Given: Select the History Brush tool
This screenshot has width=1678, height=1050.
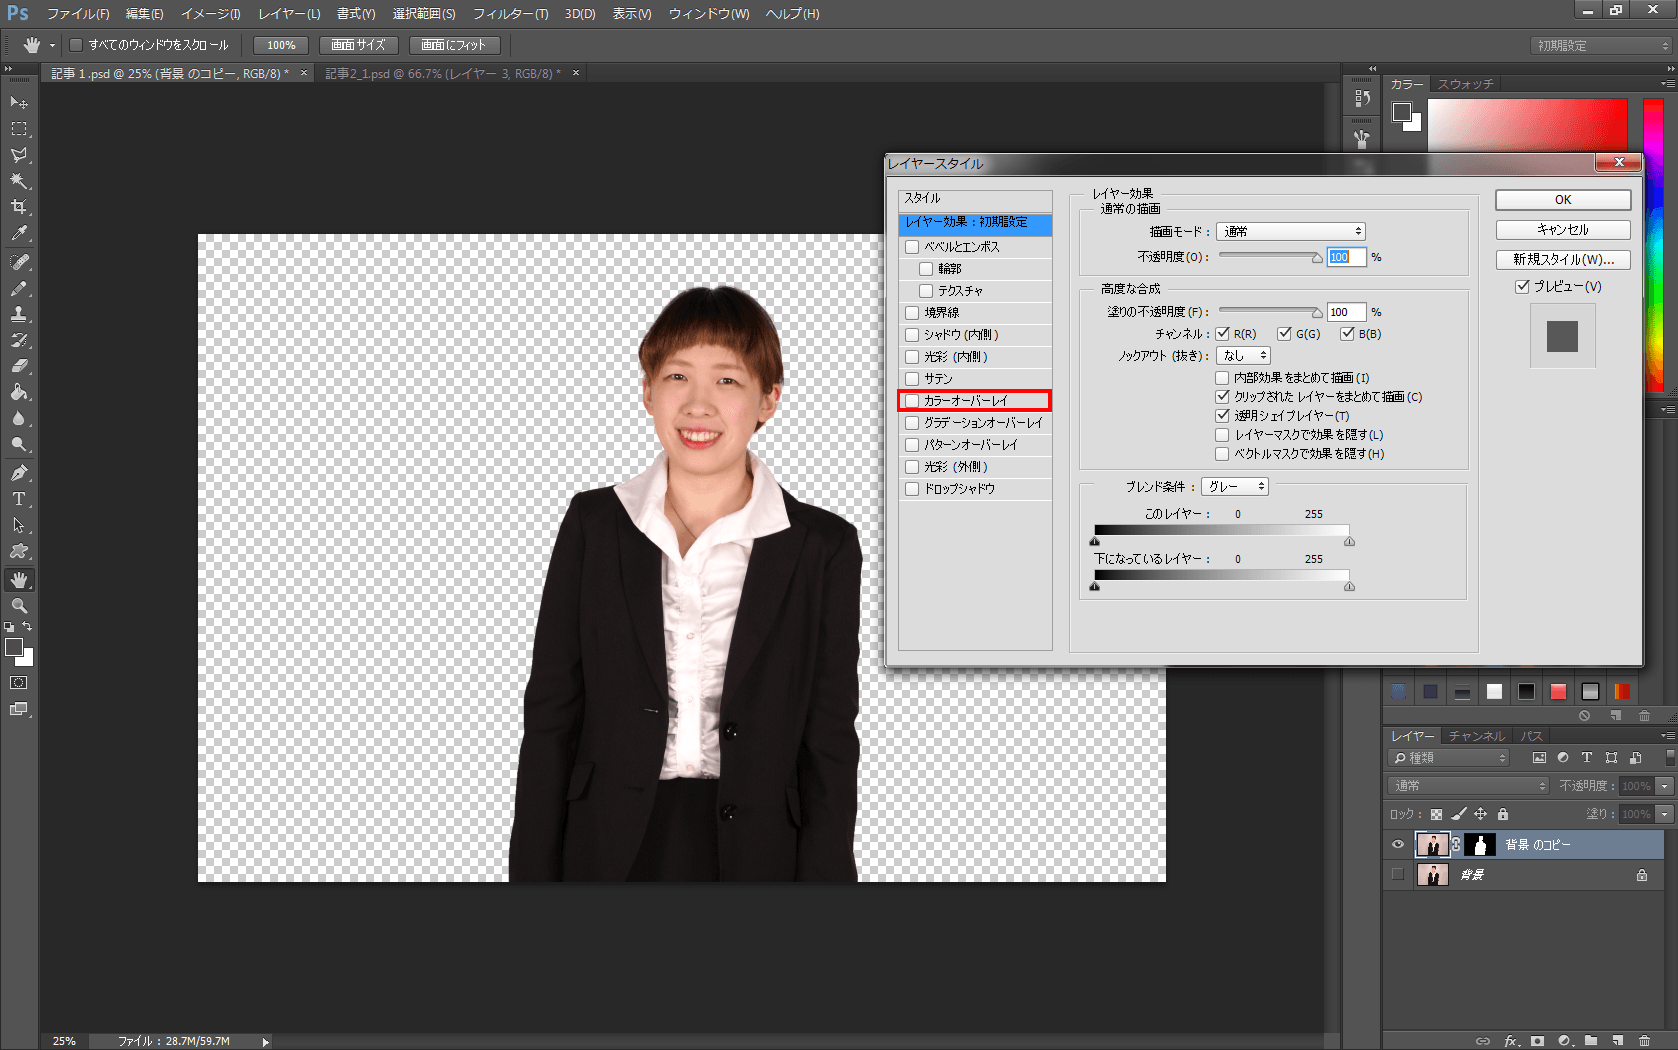Looking at the screenshot, I should [19, 340].
